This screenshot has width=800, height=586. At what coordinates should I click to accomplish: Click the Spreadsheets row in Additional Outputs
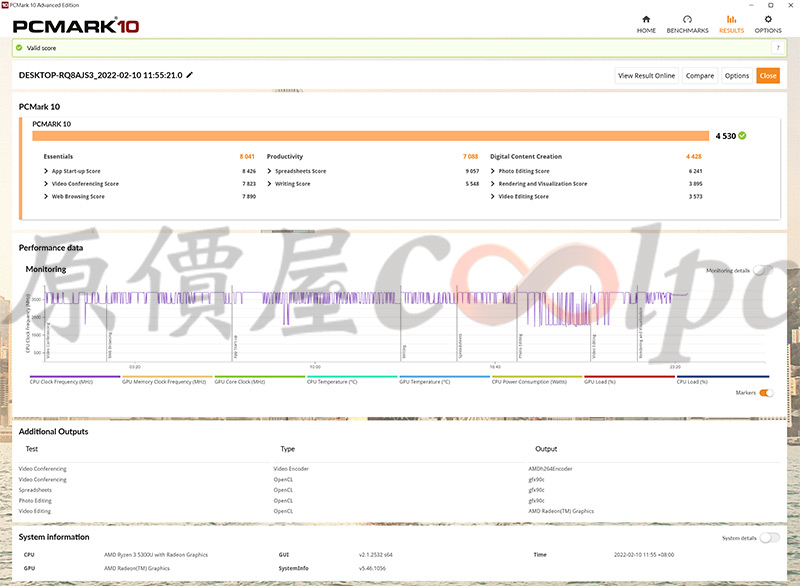(35, 490)
